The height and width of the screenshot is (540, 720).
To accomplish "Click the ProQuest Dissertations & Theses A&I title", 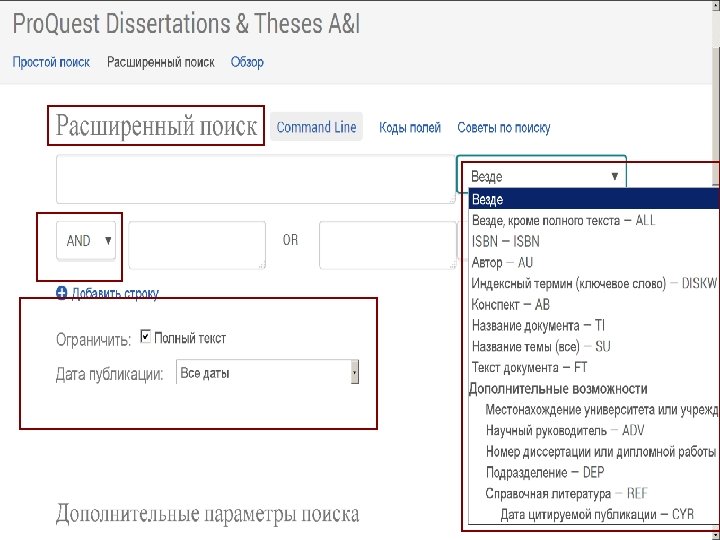I will 186,24.
